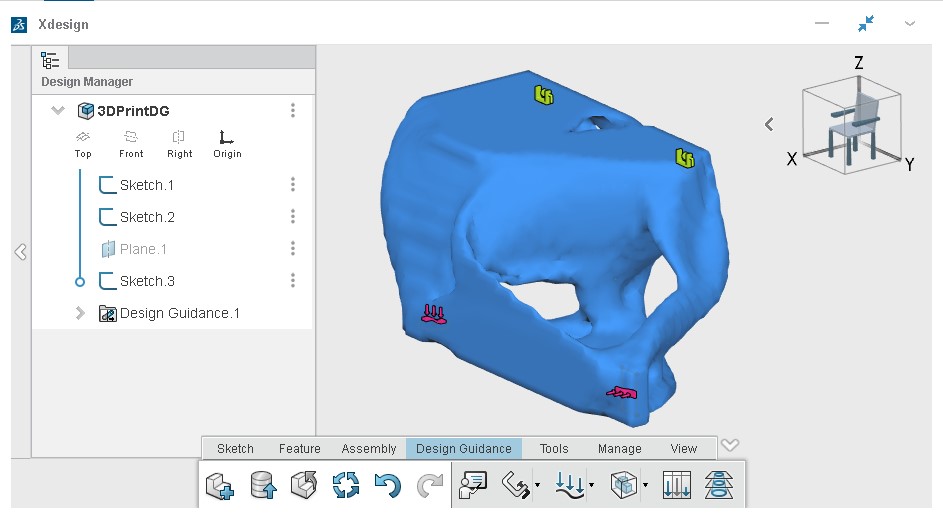Click the grayed redo arrow

[429, 485]
